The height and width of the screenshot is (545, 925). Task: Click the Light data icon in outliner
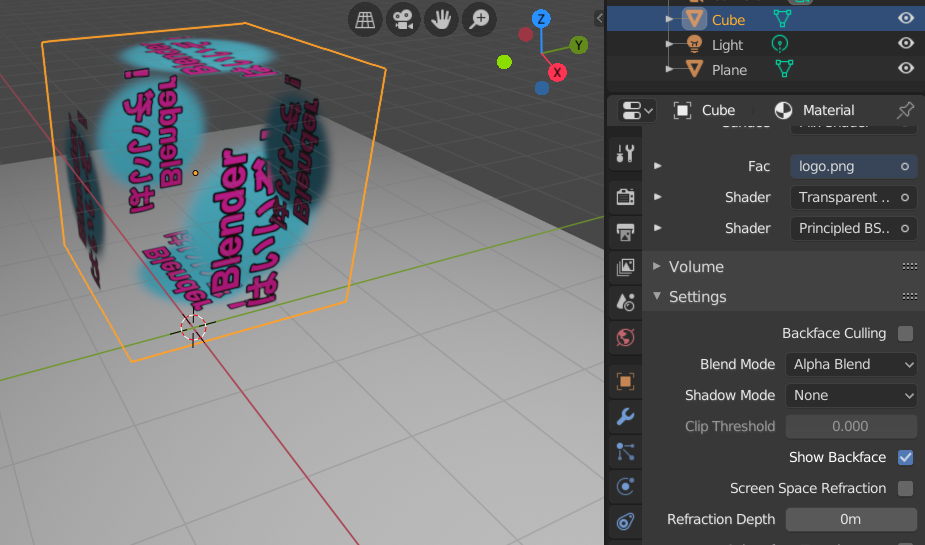(x=780, y=44)
